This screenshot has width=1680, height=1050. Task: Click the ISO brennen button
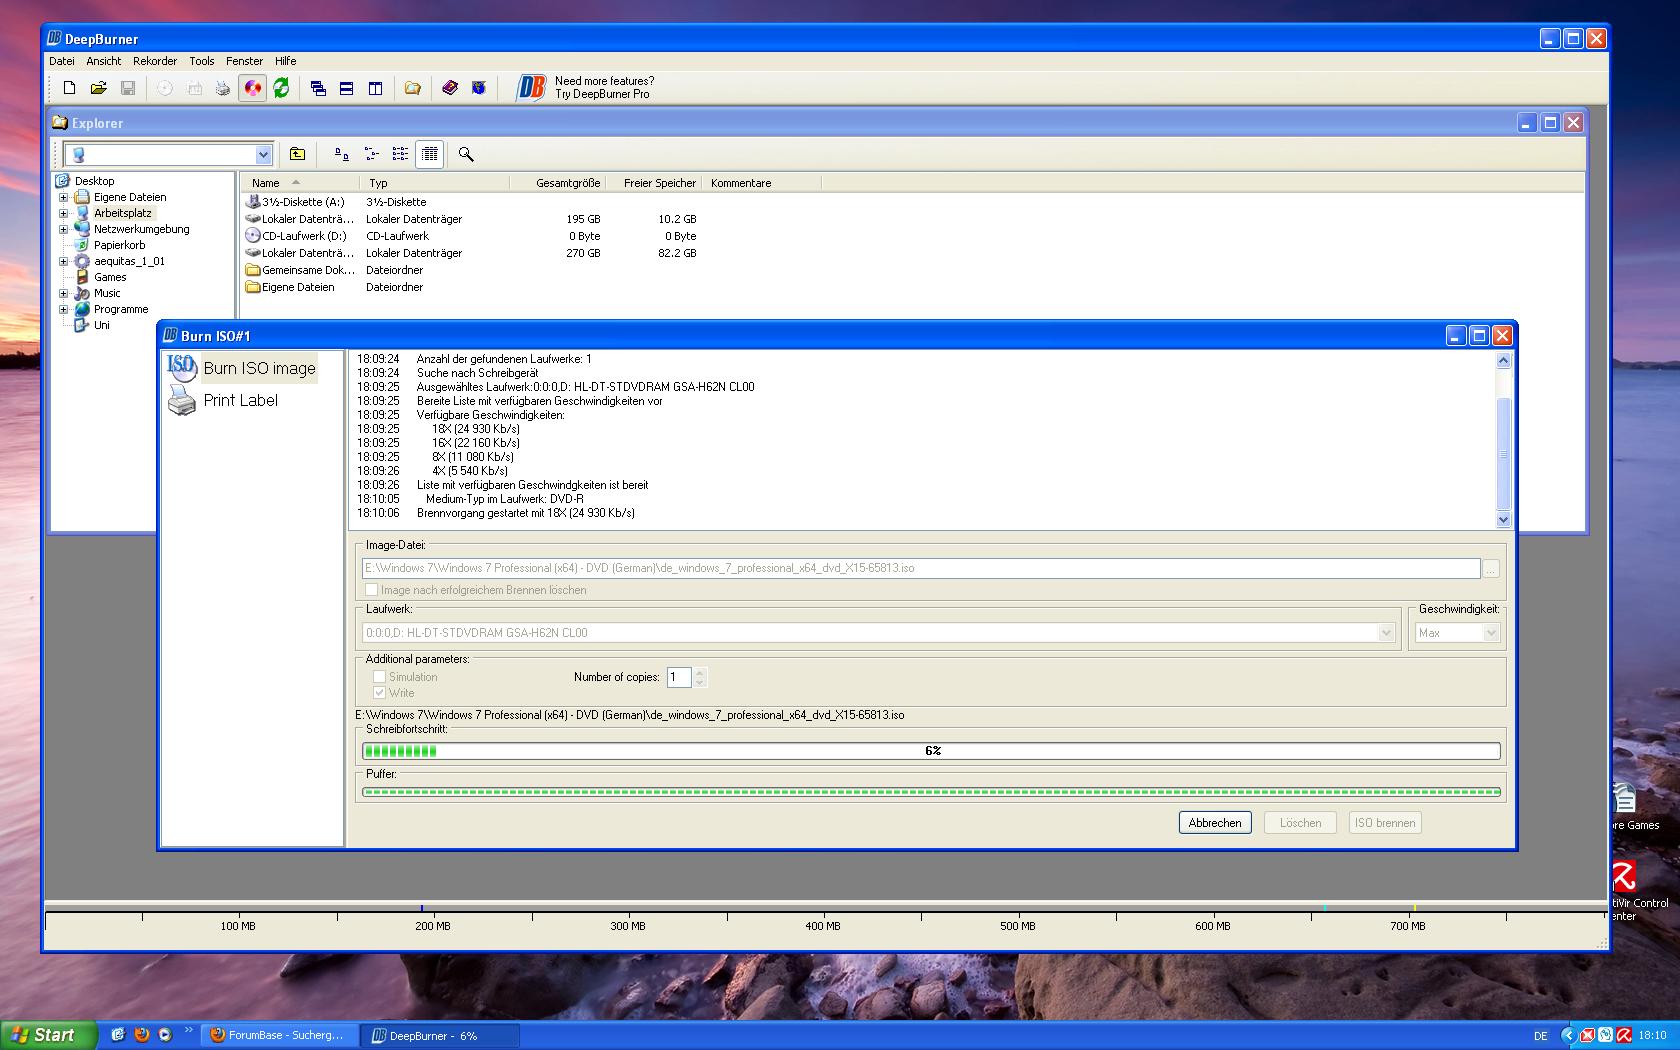click(x=1385, y=823)
